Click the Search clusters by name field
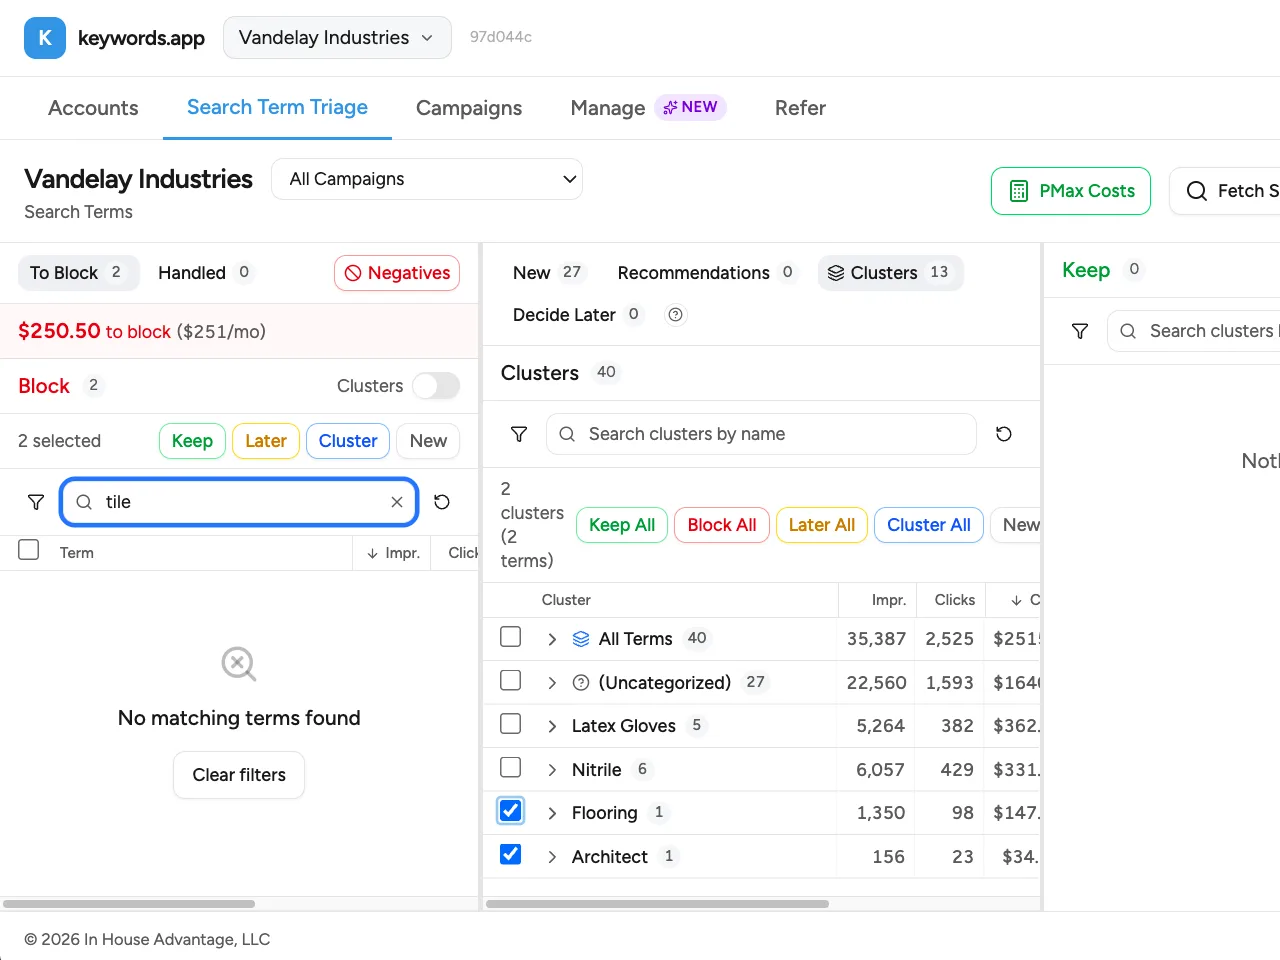Viewport: 1280px width, 960px height. 761,434
